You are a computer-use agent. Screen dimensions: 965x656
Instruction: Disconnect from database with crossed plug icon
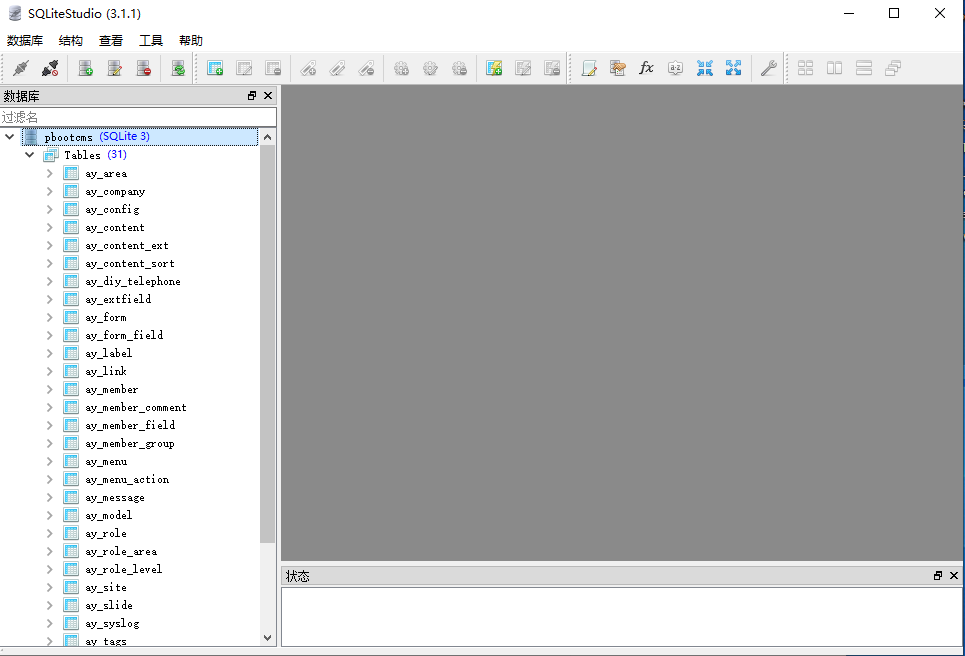pyautogui.click(x=50, y=68)
